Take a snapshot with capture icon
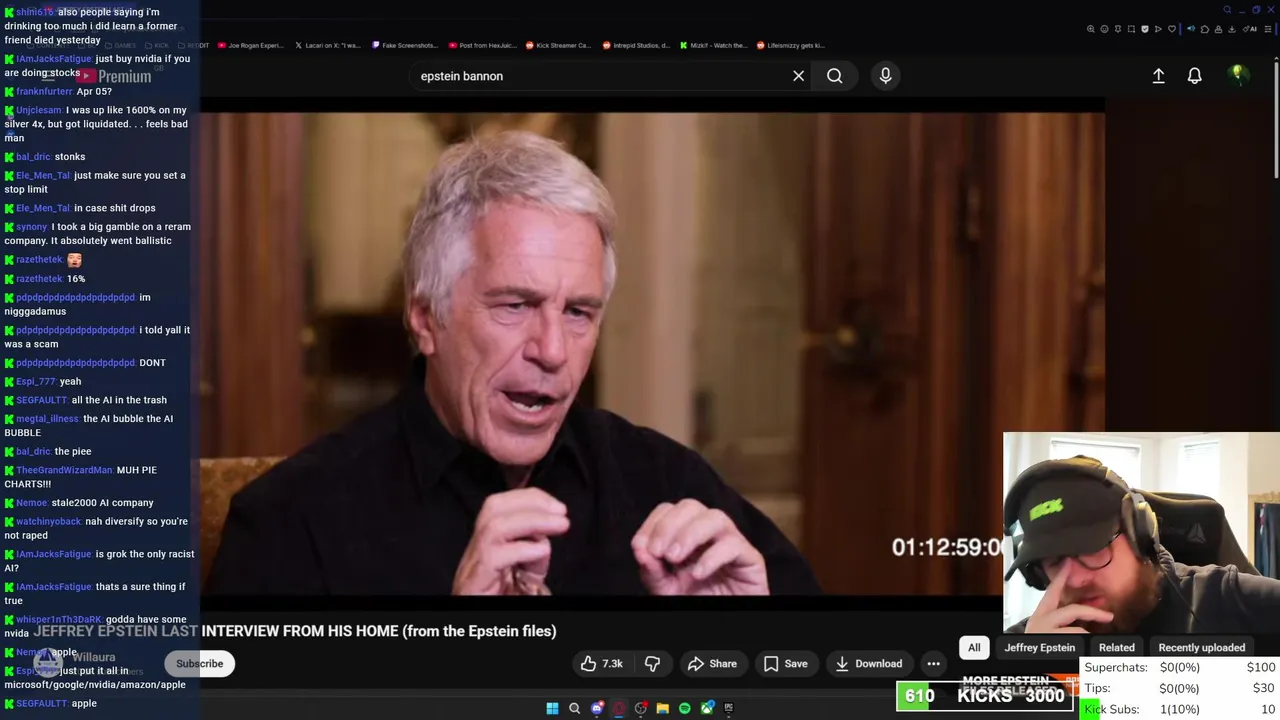This screenshot has height=720, width=1280. click(1131, 29)
